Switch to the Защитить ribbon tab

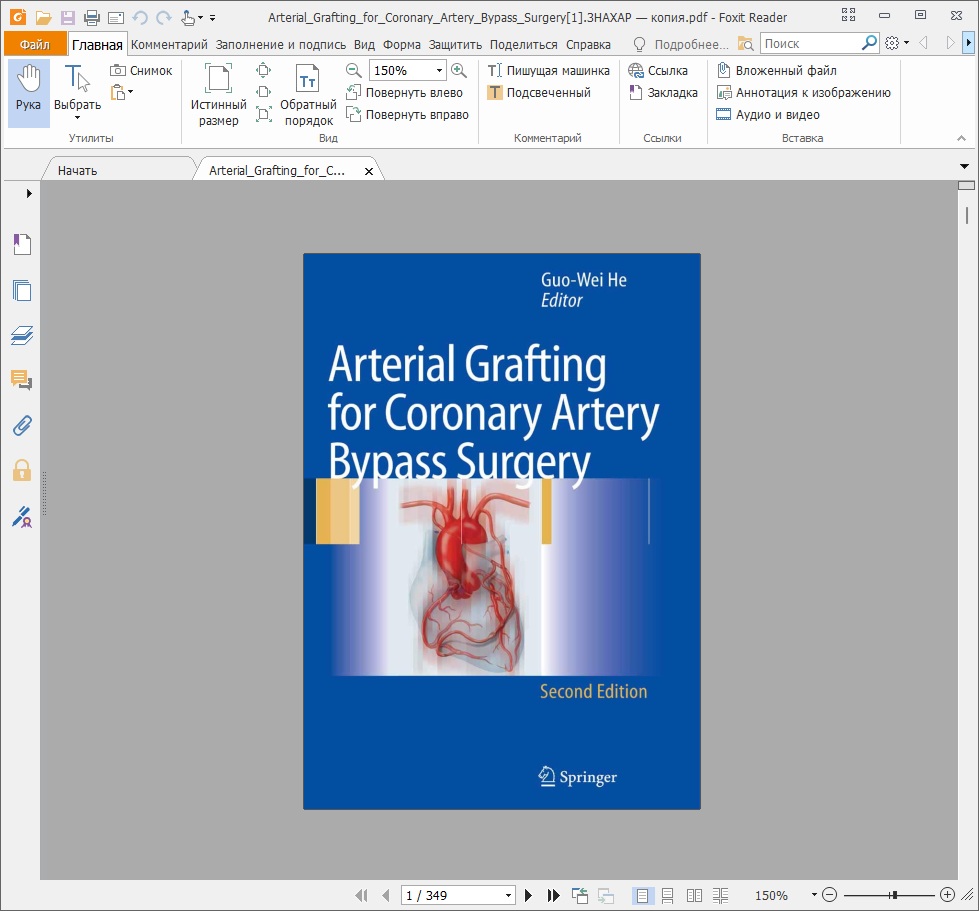tap(455, 44)
